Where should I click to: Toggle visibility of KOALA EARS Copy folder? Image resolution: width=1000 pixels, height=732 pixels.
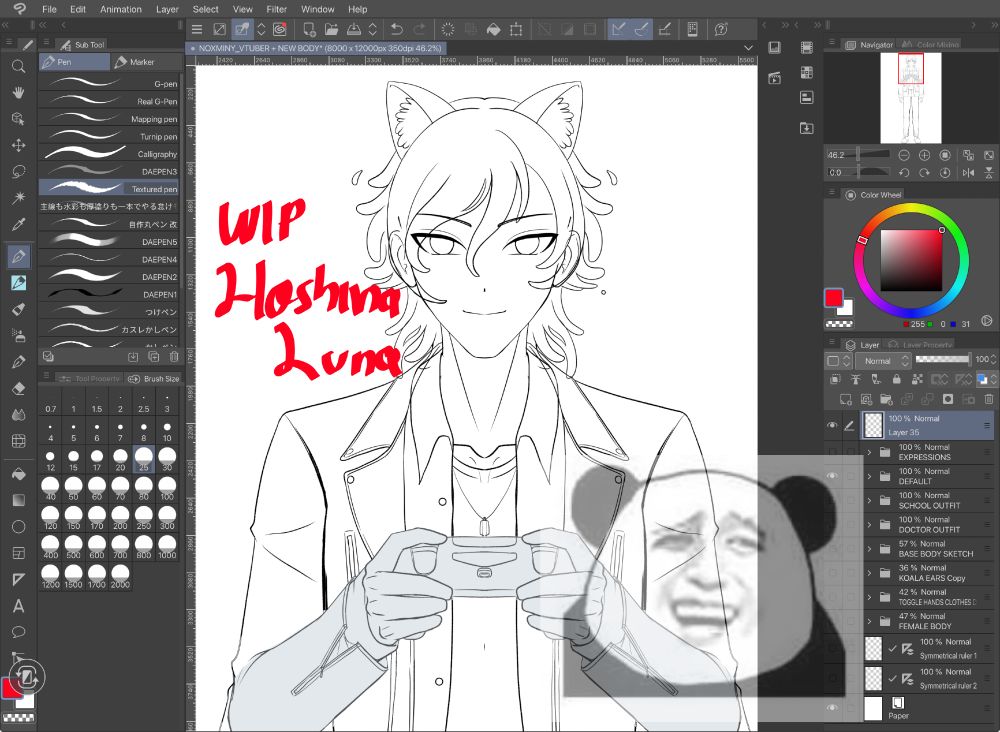[832, 573]
